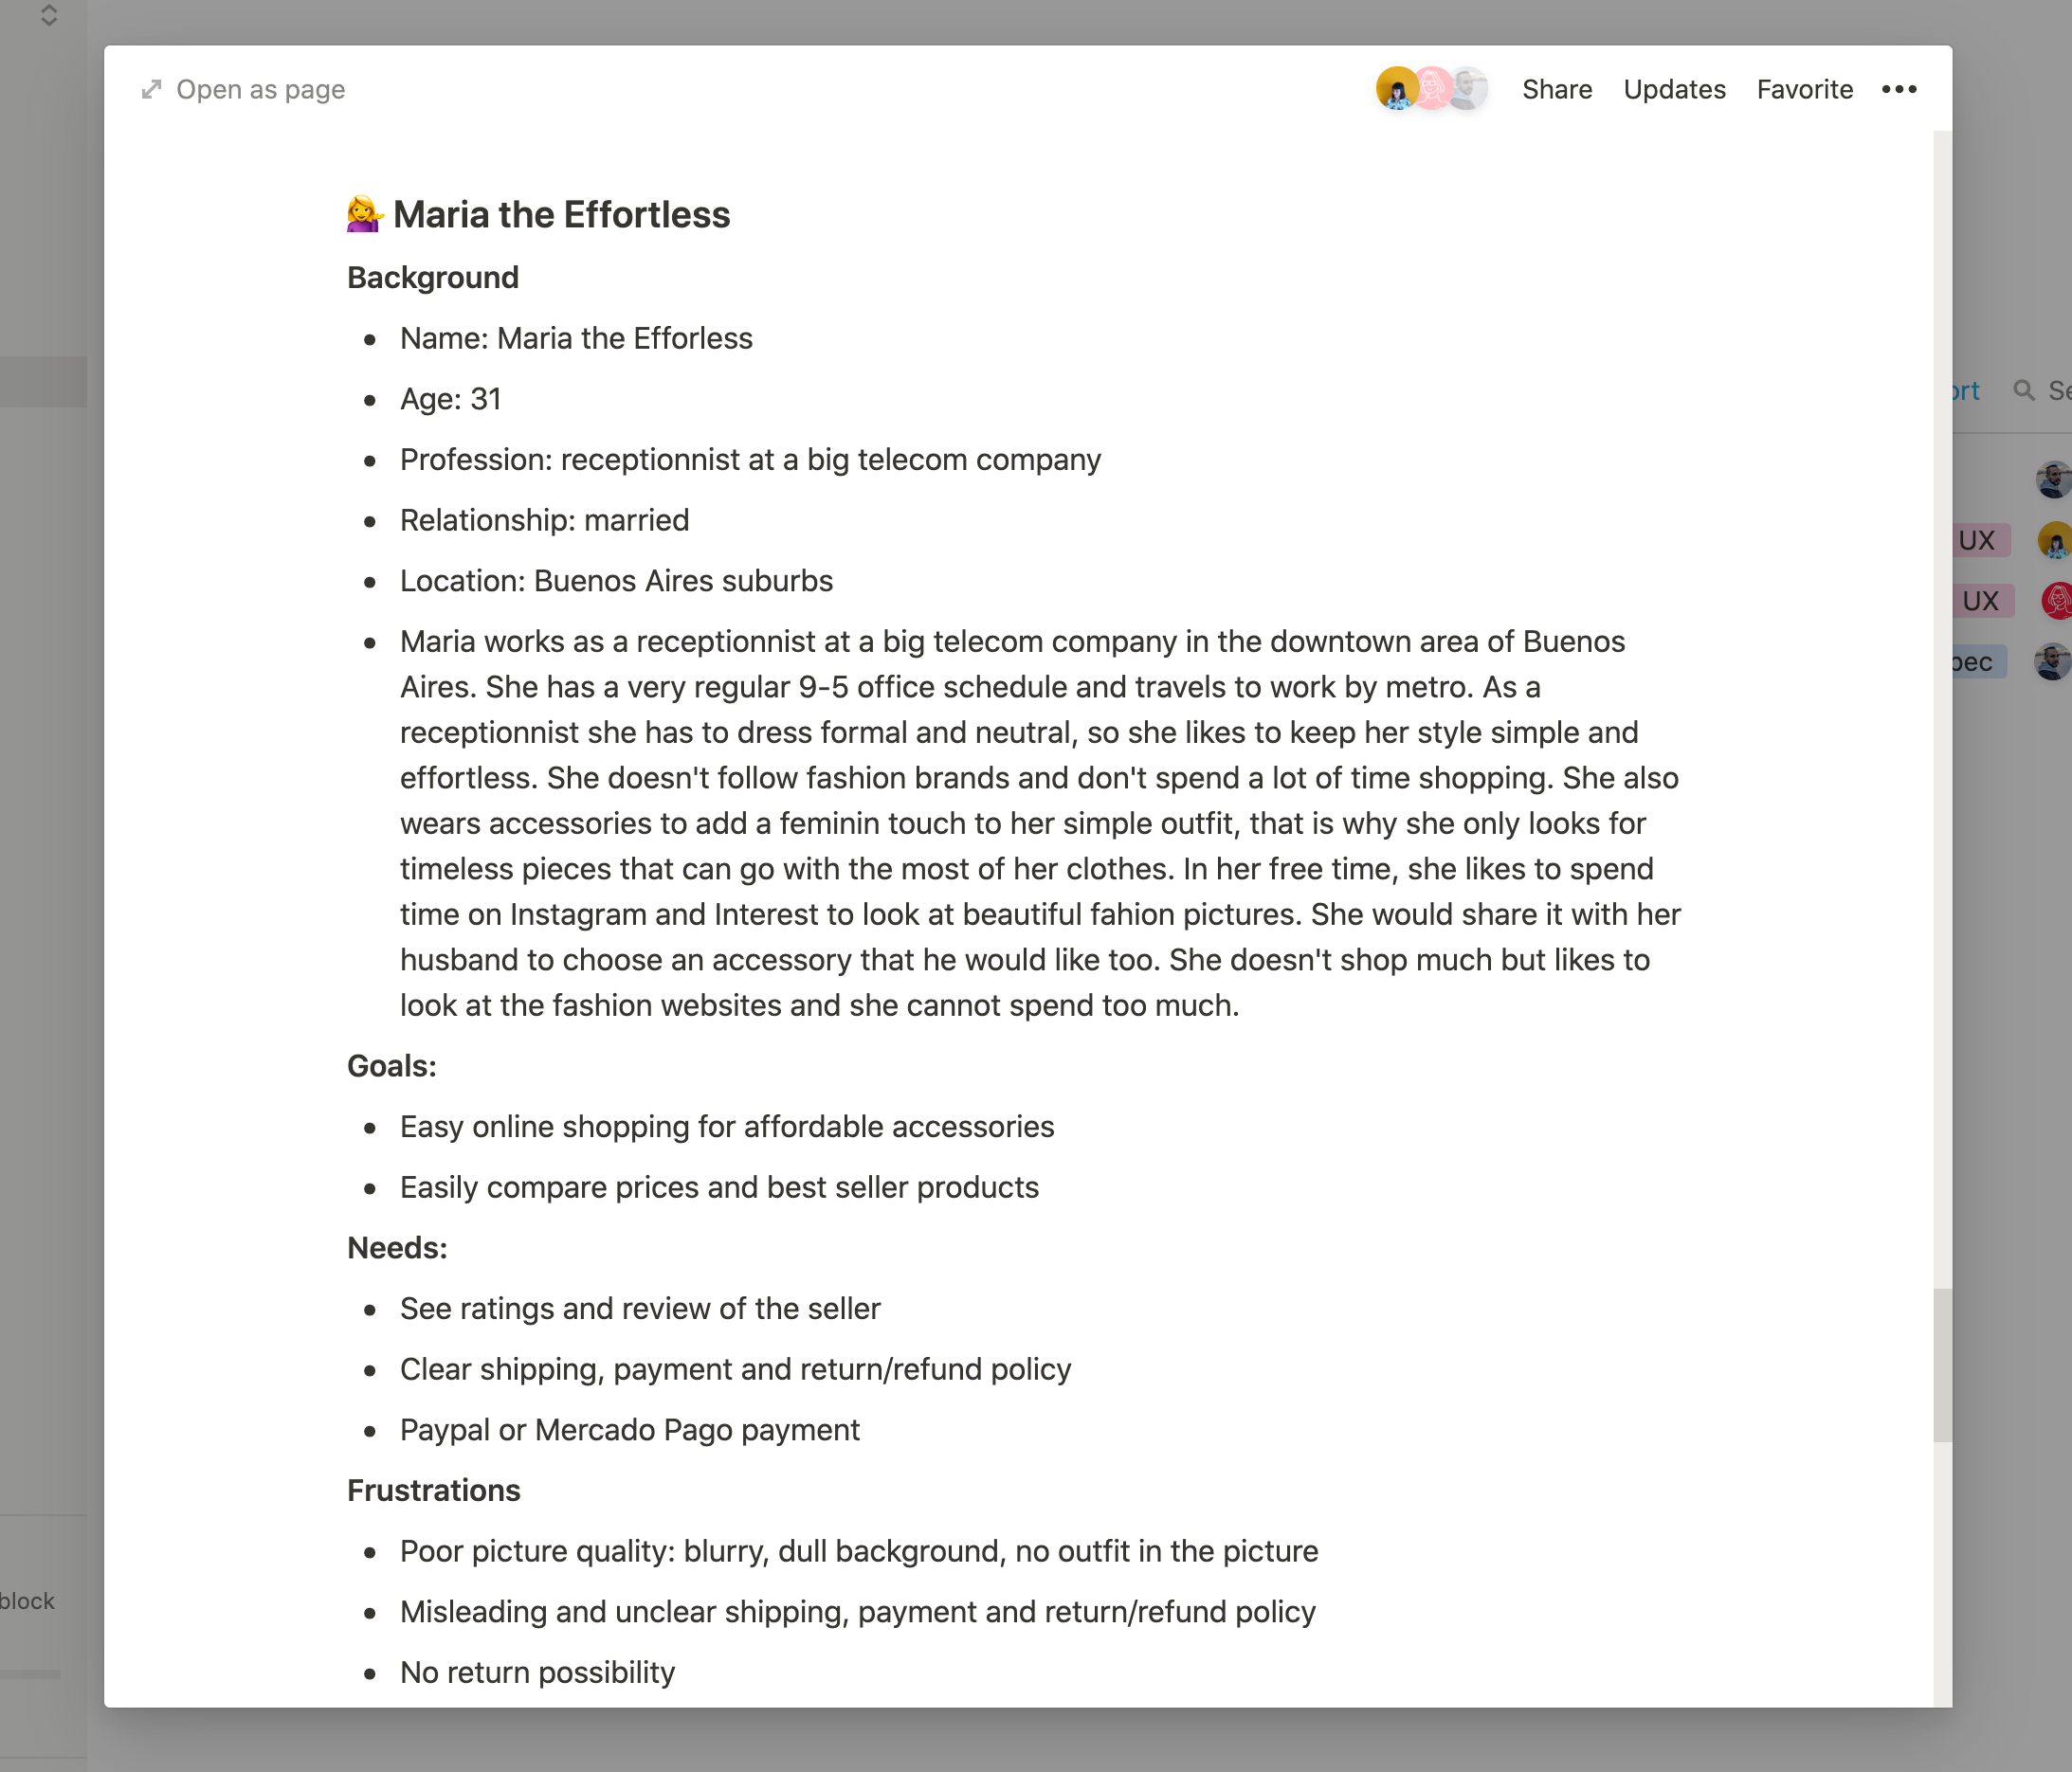Click the first UX tag in list
Viewport: 2072px width, 1772px height.
pos(1976,541)
